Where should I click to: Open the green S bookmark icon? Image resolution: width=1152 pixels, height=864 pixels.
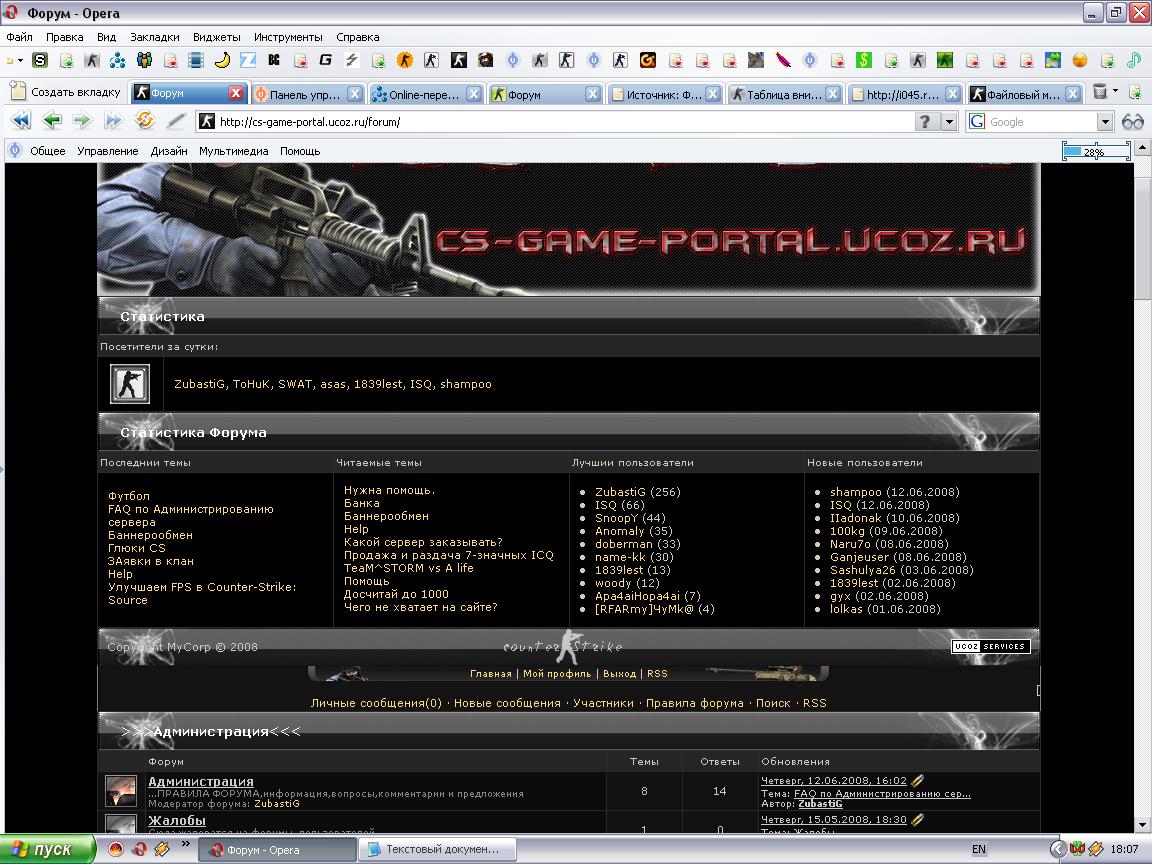pyautogui.click(x=40, y=60)
